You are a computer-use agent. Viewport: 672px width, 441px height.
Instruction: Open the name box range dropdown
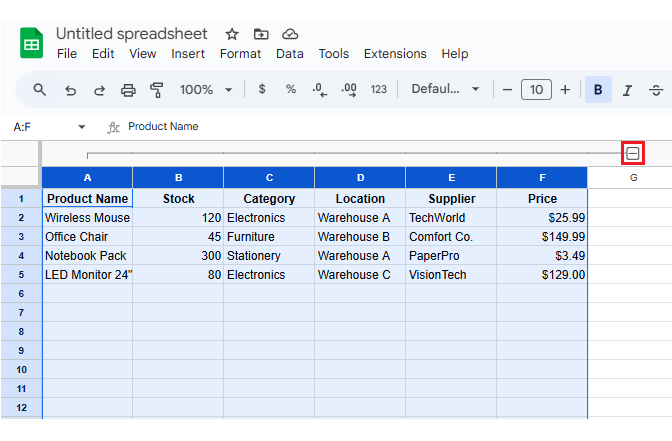[82, 127]
